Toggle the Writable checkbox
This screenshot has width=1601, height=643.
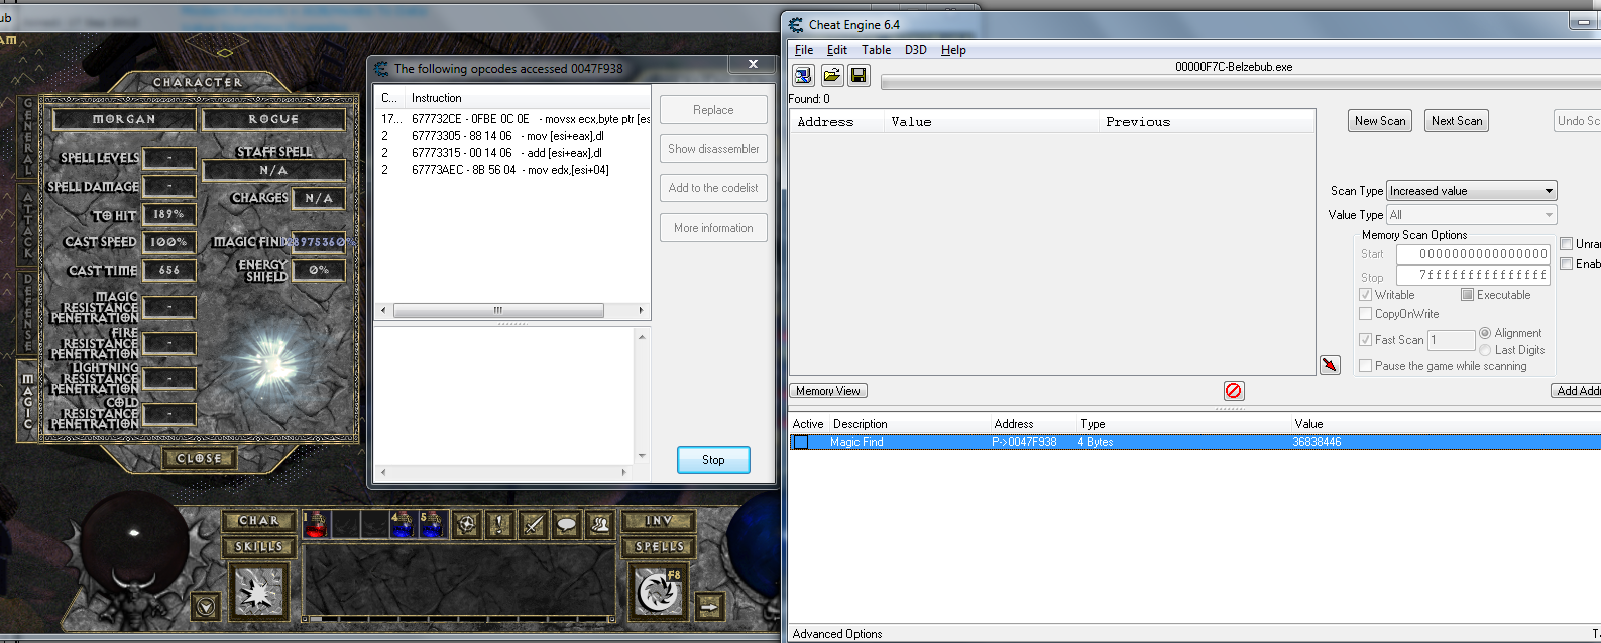(1365, 295)
